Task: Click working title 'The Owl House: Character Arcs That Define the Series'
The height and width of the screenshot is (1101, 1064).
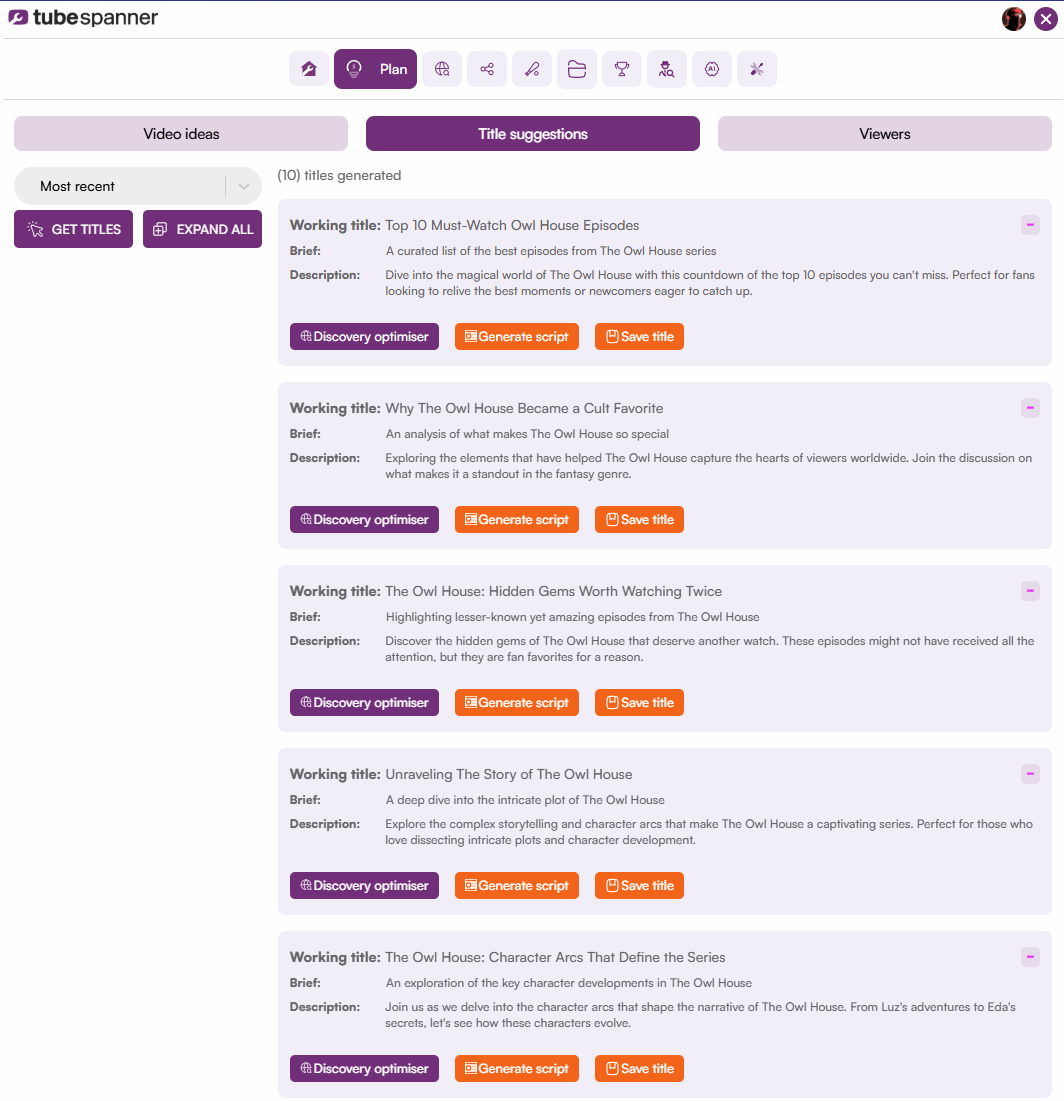Action: click(555, 957)
